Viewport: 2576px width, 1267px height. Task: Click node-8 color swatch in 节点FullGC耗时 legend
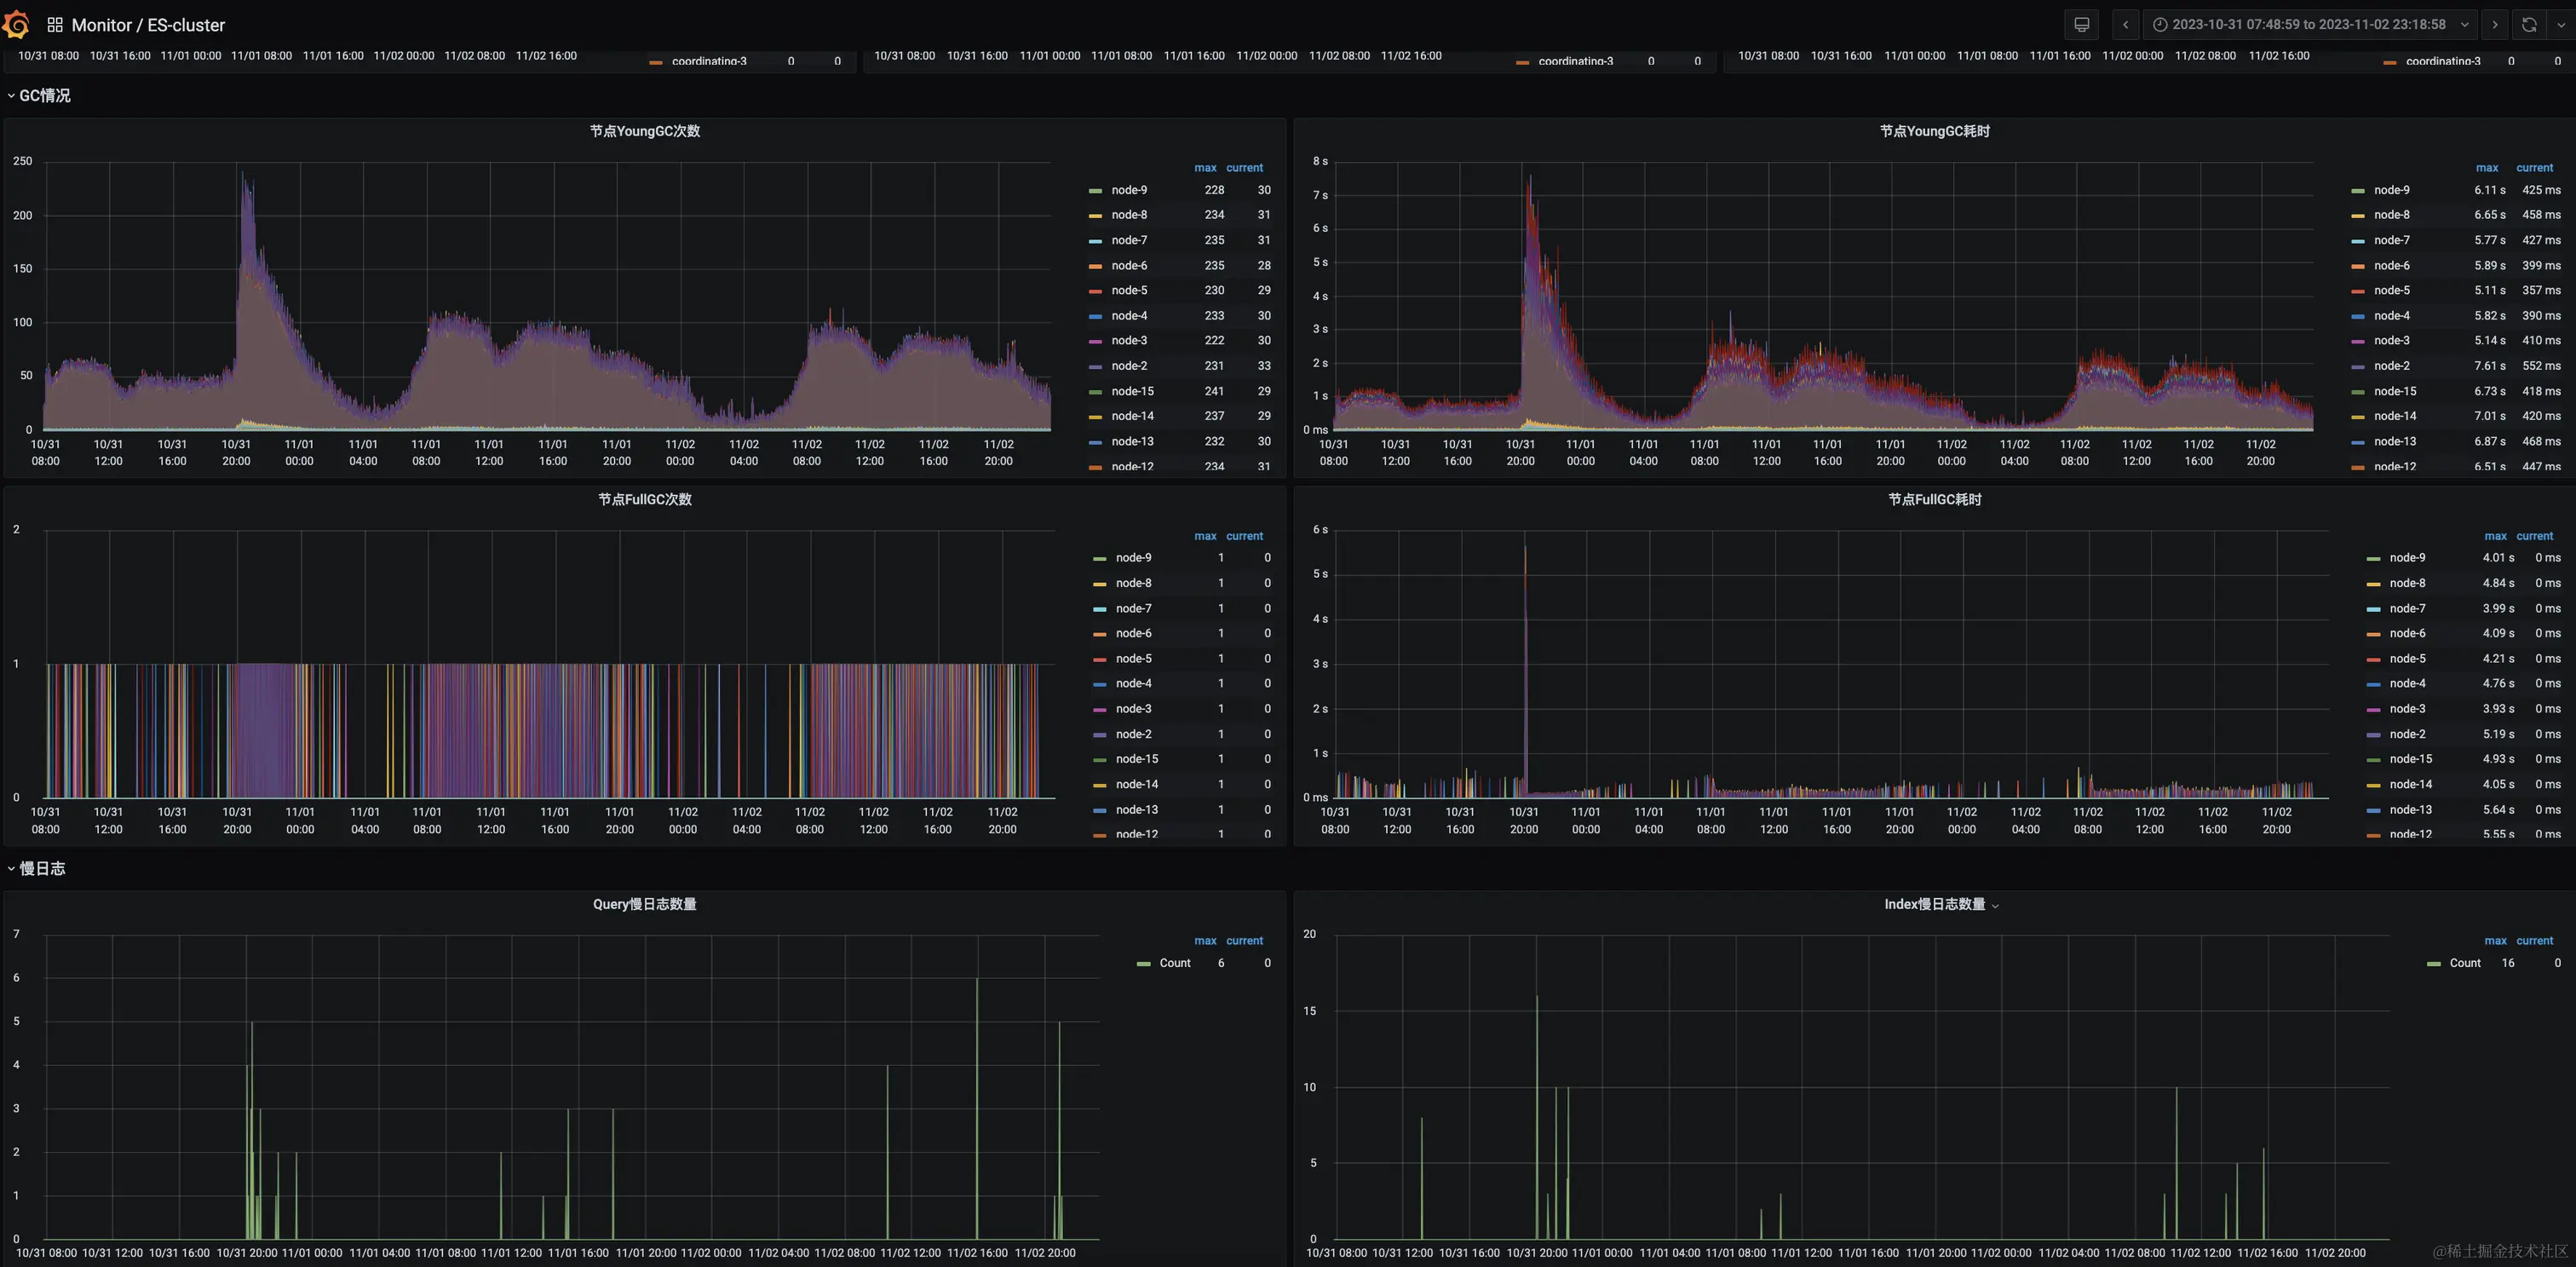[2373, 584]
